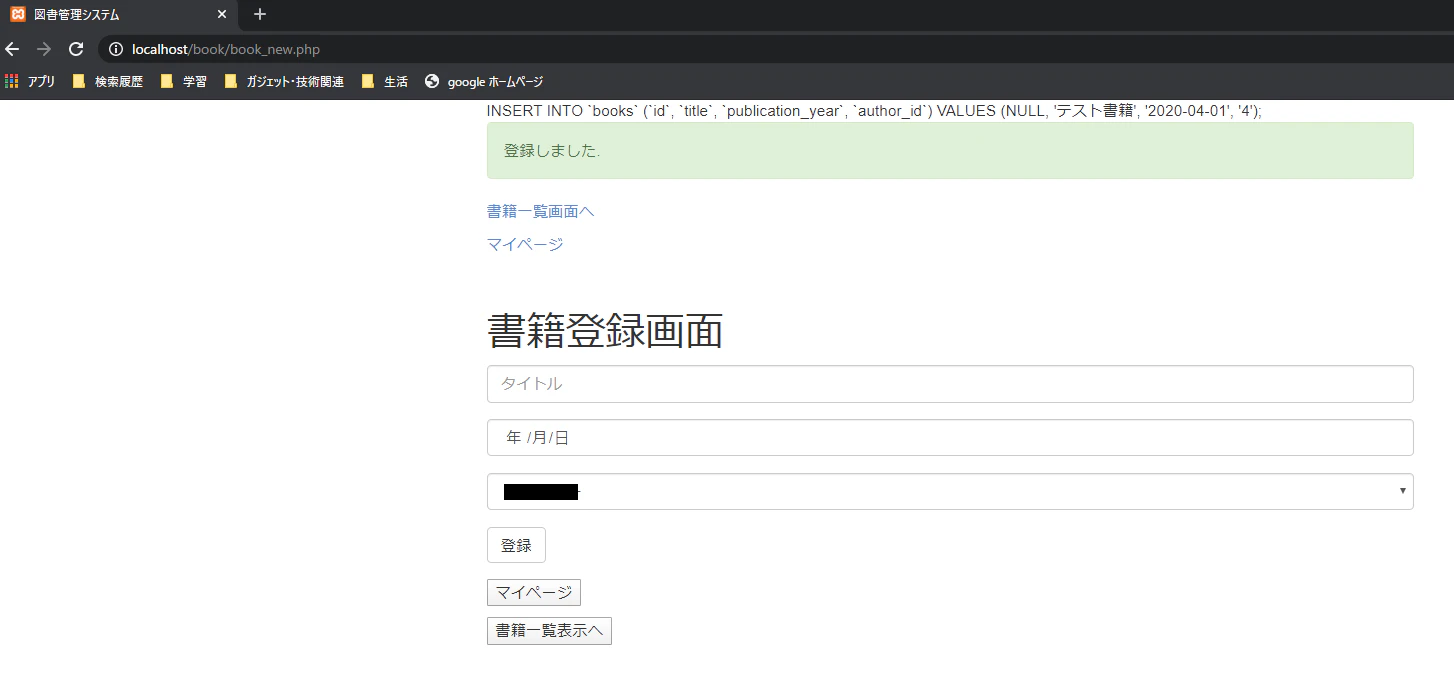Select the 図書管理システム browser tab

(x=119, y=15)
